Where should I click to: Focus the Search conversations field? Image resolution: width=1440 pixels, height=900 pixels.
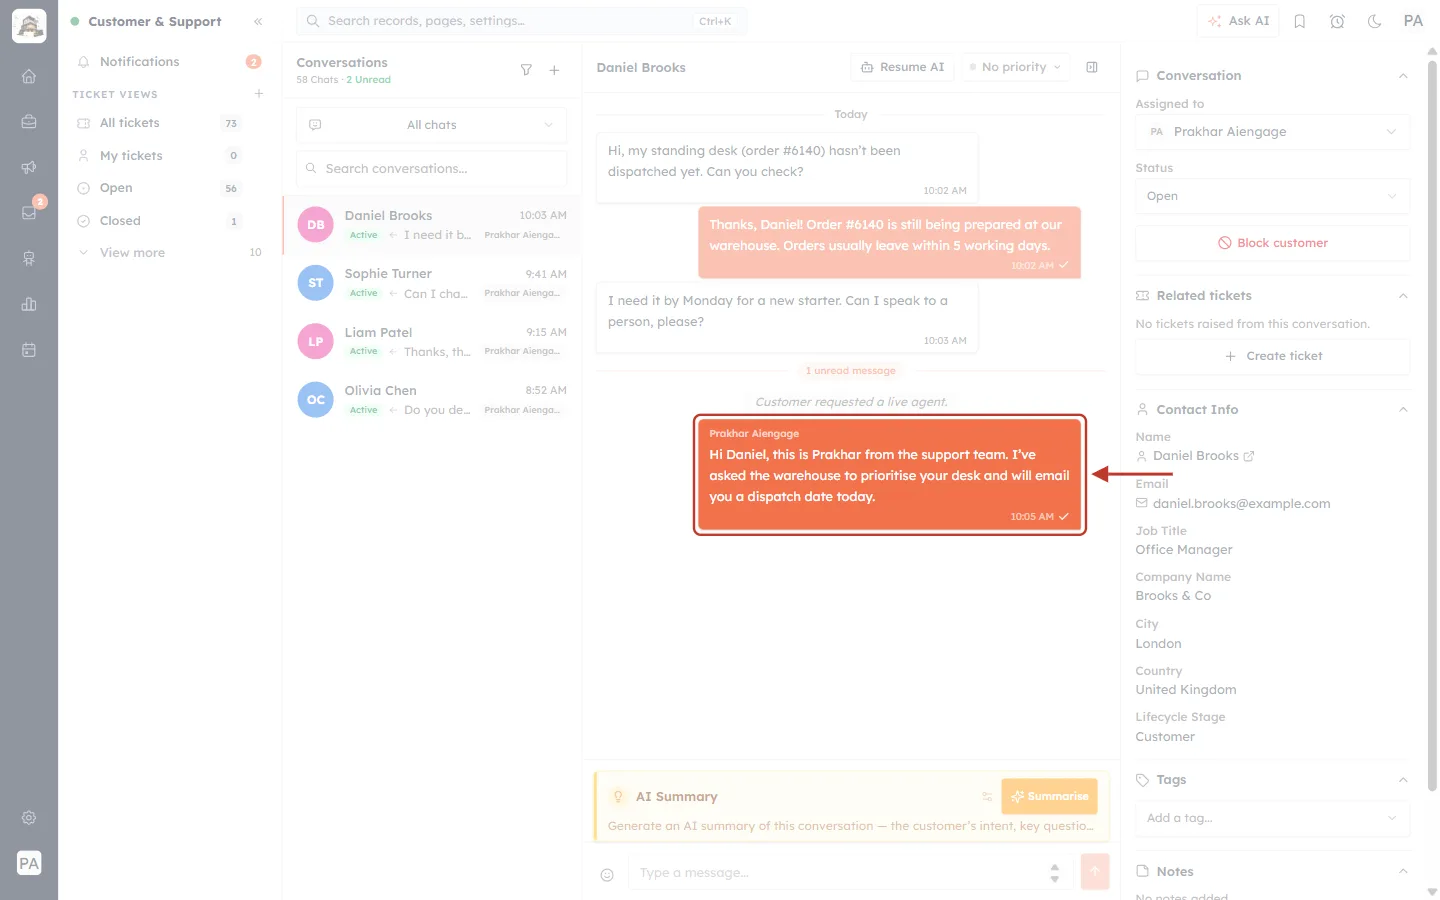(x=432, y=169)
